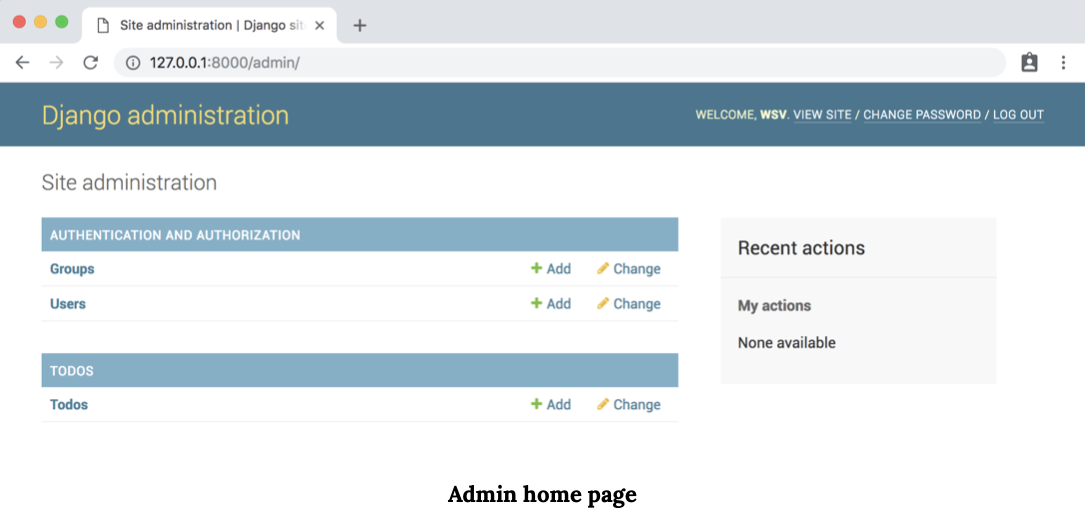Log out of the admin
The image size is (1088, 524).
click(1018, 115)
